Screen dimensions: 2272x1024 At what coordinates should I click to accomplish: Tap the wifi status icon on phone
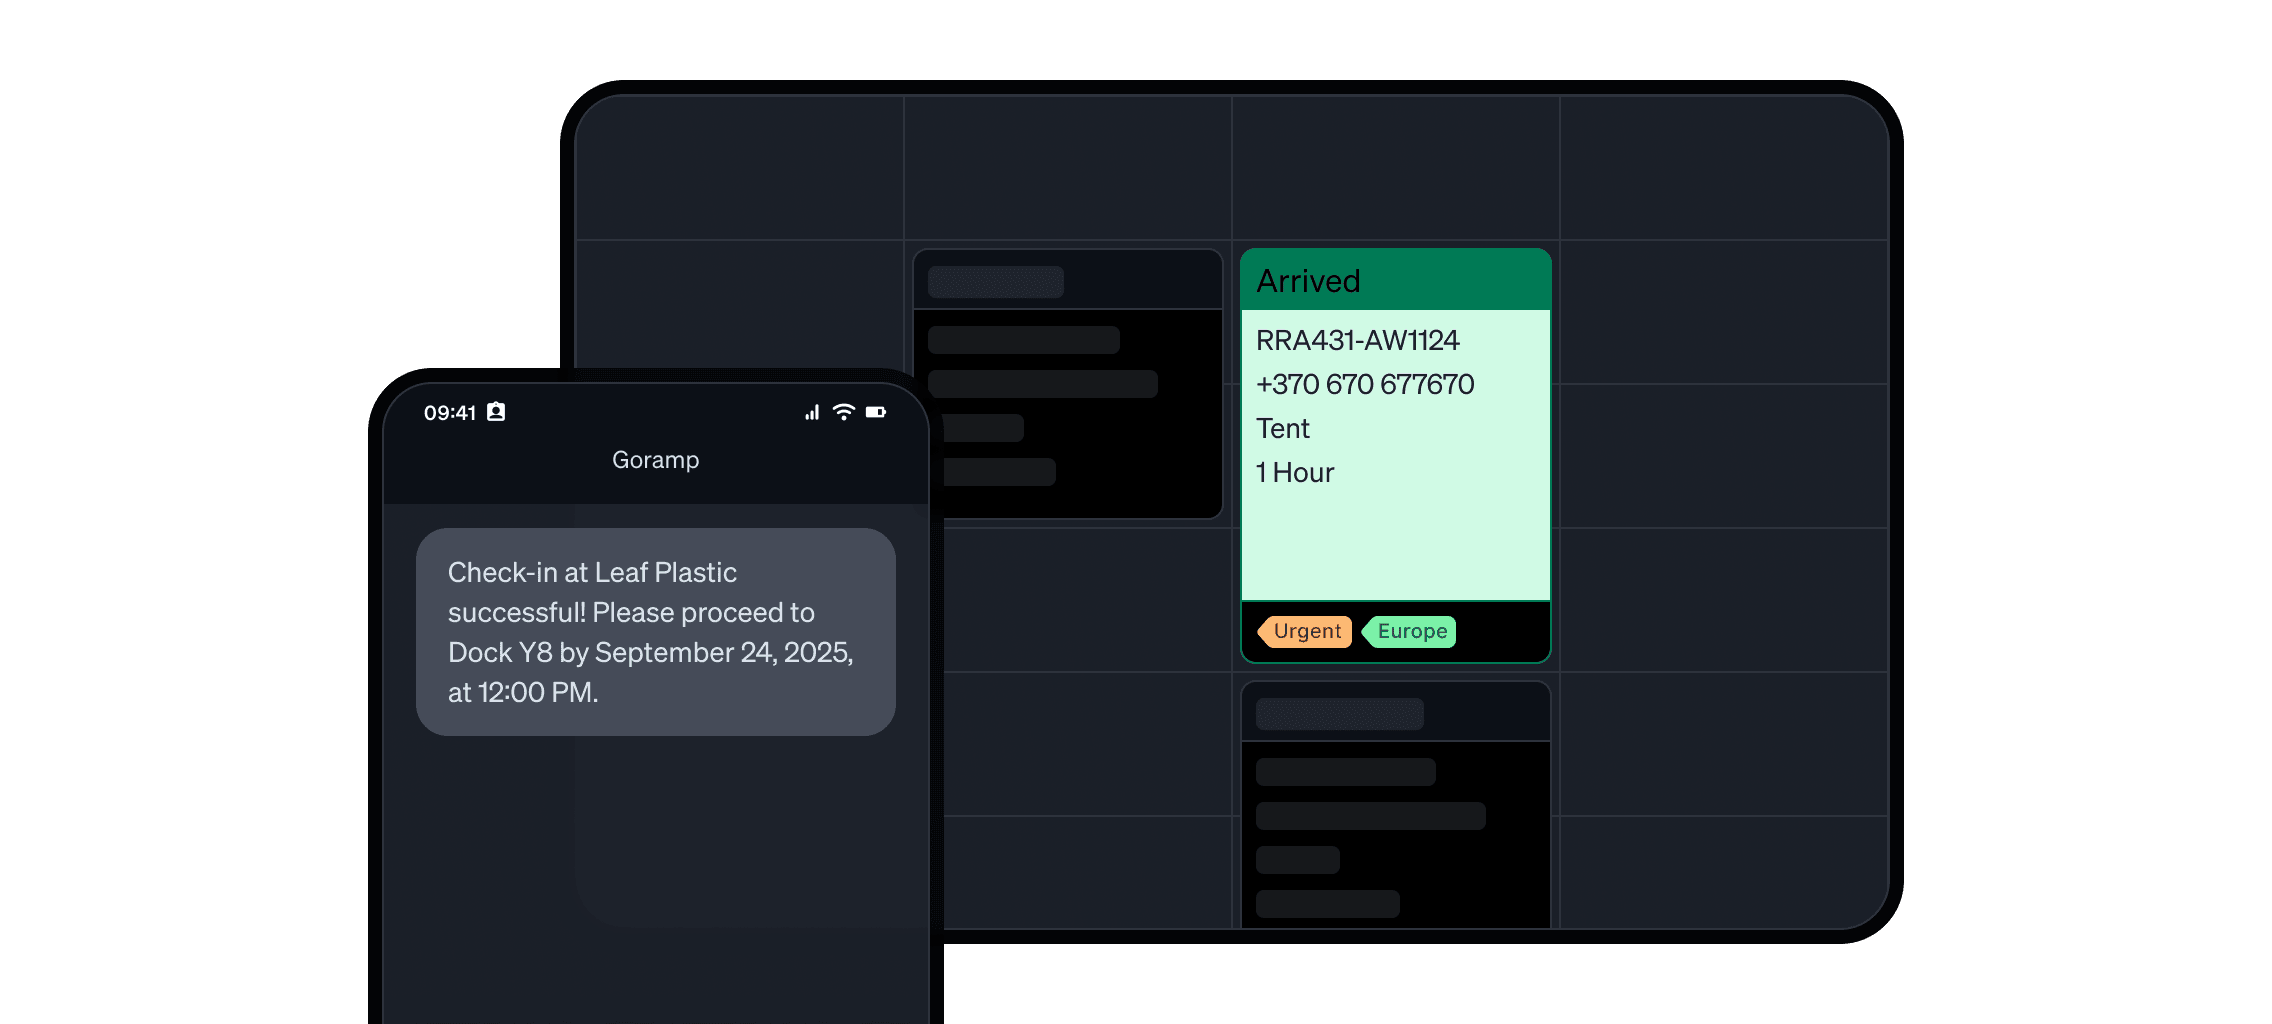844,412
